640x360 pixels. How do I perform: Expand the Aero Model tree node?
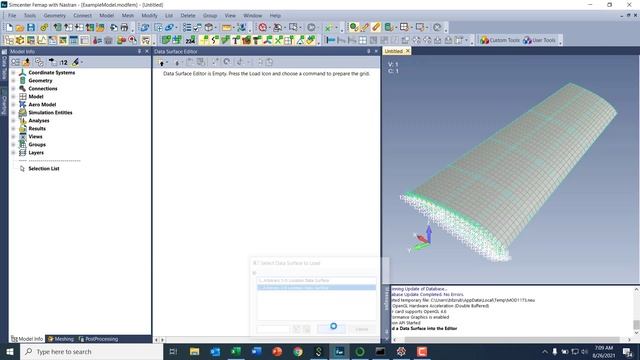click(x=13, y=104)
